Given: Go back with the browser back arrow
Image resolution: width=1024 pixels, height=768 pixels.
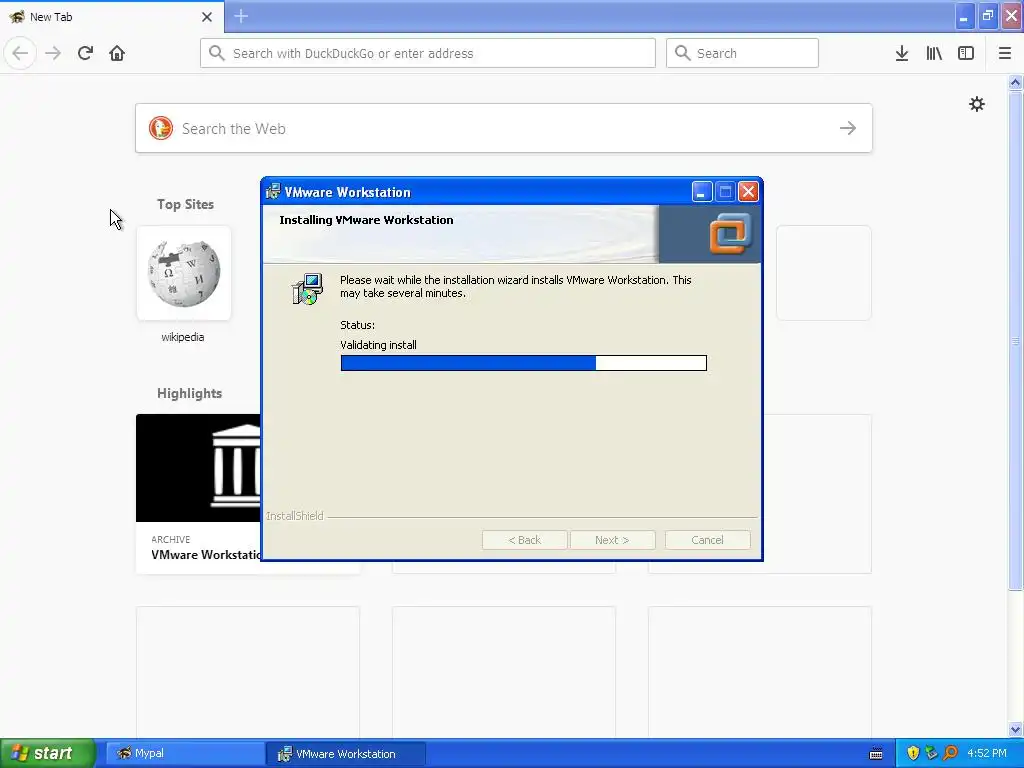Looking at the screenshot, I should point(20,53).
